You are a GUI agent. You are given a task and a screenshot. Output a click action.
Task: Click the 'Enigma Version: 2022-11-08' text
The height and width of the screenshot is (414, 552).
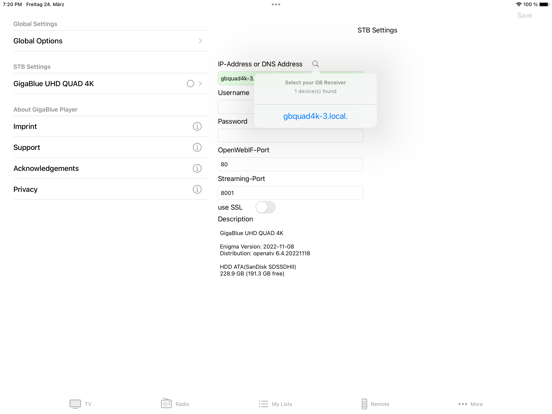[x=257, y=246]
